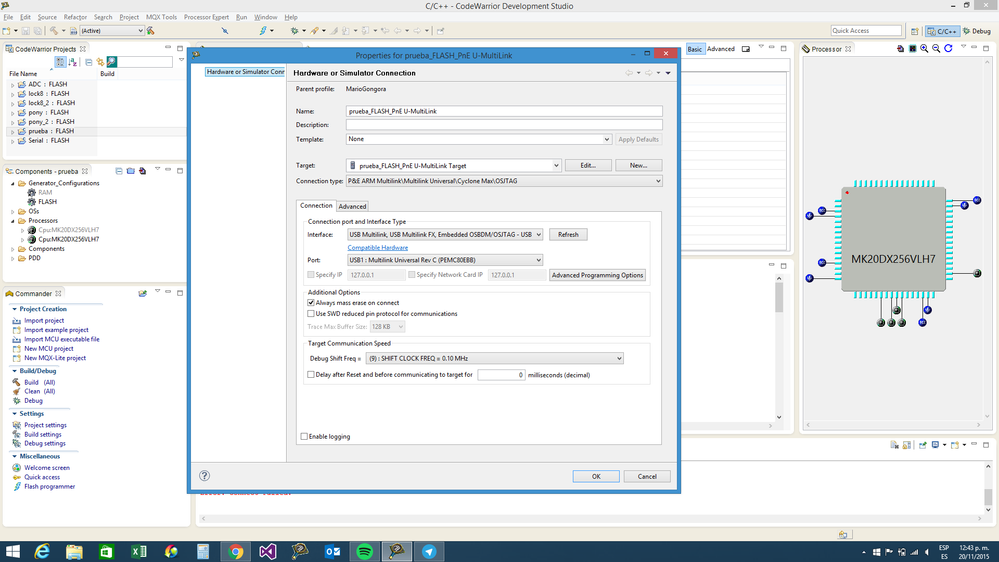Open the Template dropdown

(x=606, y=139)
